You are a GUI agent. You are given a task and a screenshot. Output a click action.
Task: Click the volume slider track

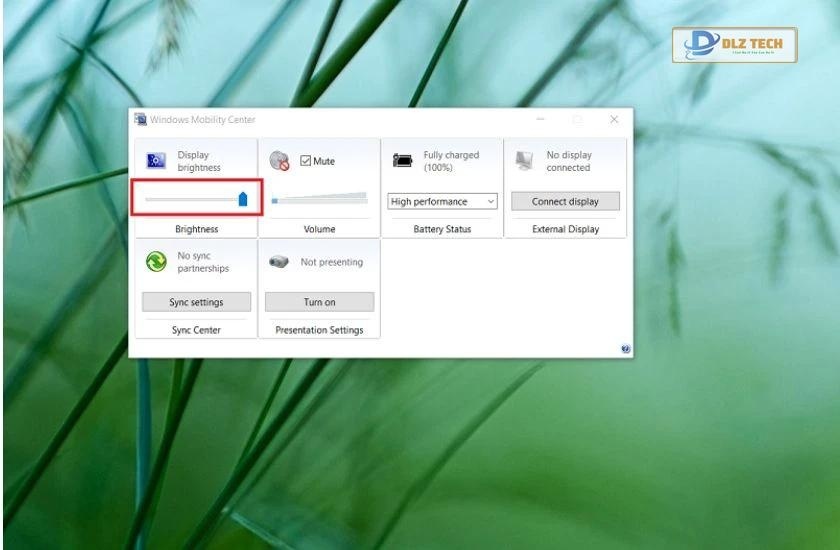(320, 200)
